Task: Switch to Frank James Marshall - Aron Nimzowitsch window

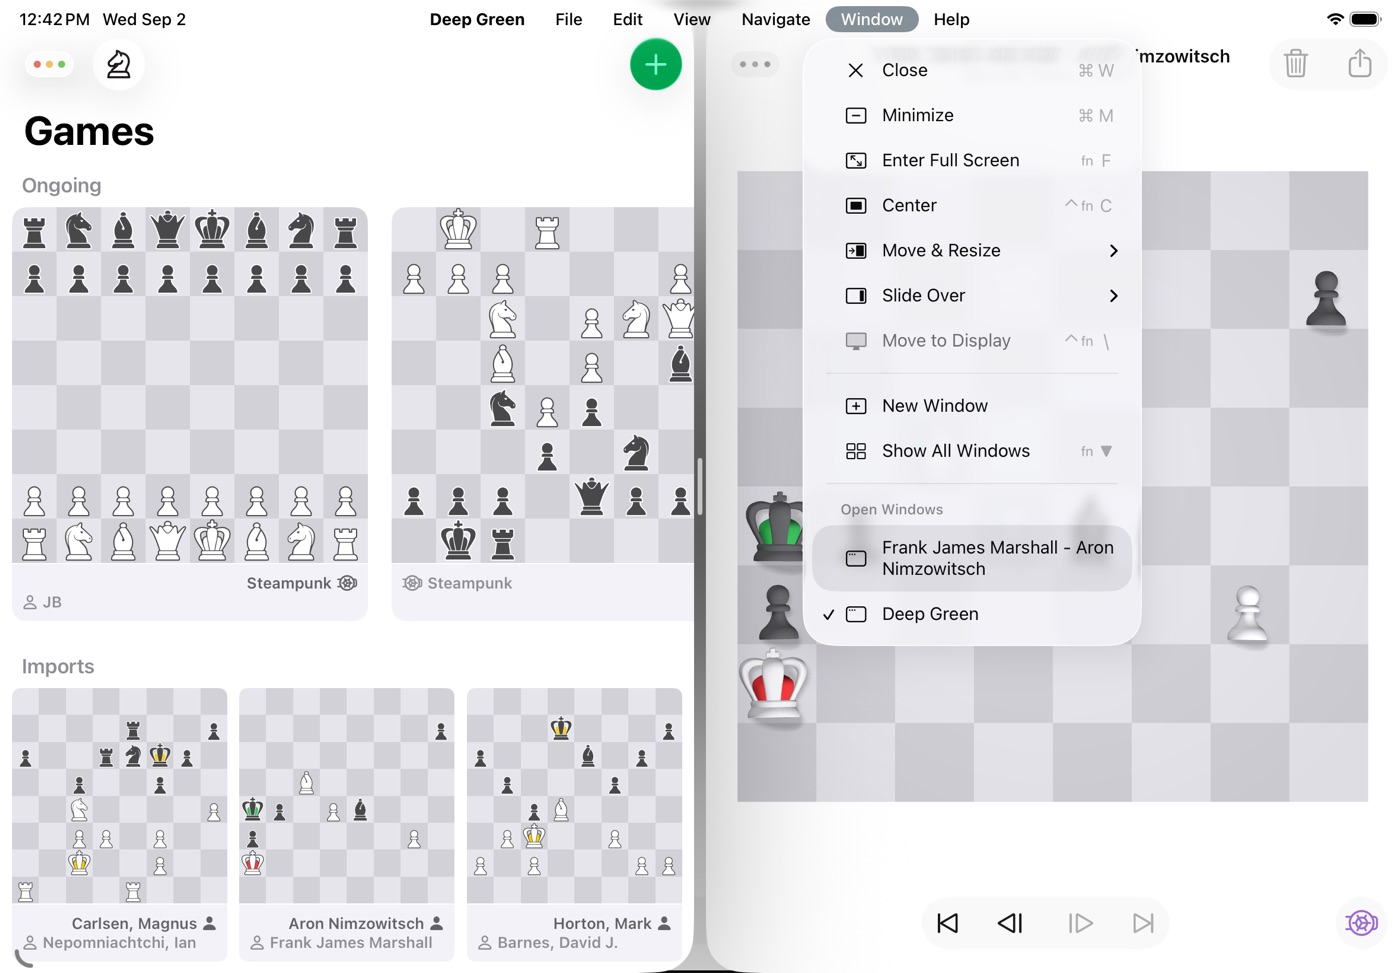Action: click(x=972, y=558)
